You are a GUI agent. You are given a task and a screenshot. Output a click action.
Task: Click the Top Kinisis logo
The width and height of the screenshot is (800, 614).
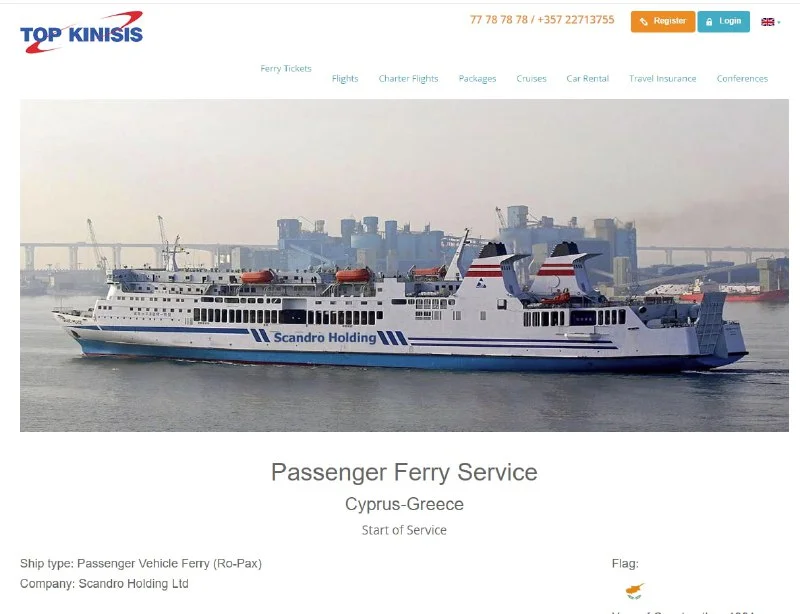(82, 32)
